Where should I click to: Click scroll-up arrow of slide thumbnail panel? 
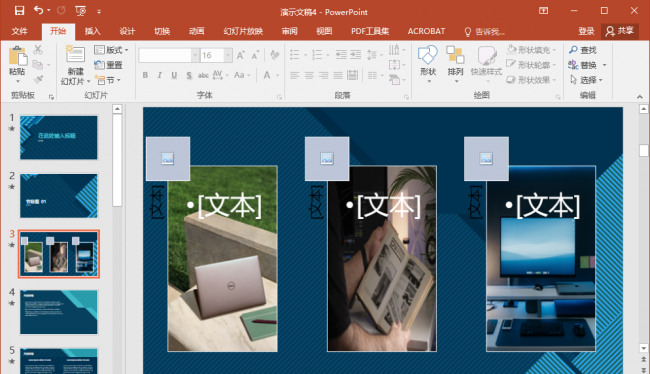tap(117, 109)
